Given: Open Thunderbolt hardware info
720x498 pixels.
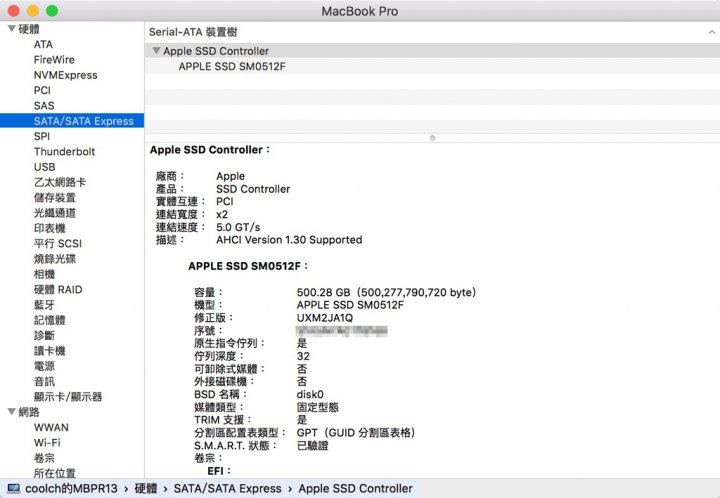Looking at the screenshot, I should pyautogui.click(x=64, y=151).
